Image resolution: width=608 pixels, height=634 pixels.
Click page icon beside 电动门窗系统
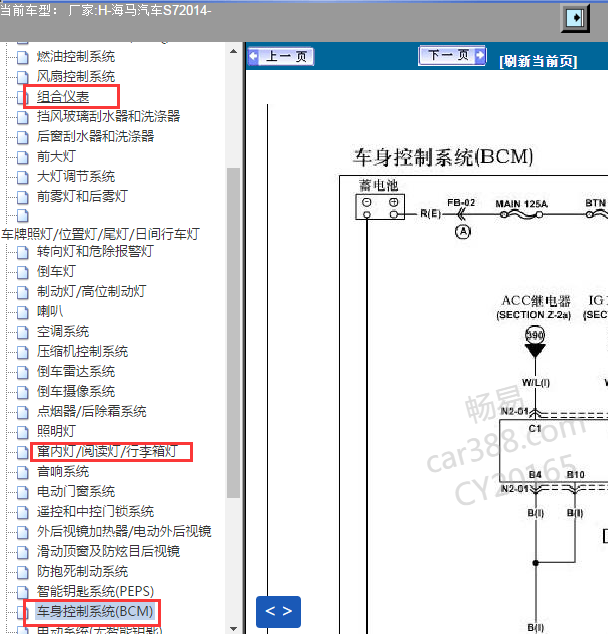pyautogui.click(x=23, y=492)
